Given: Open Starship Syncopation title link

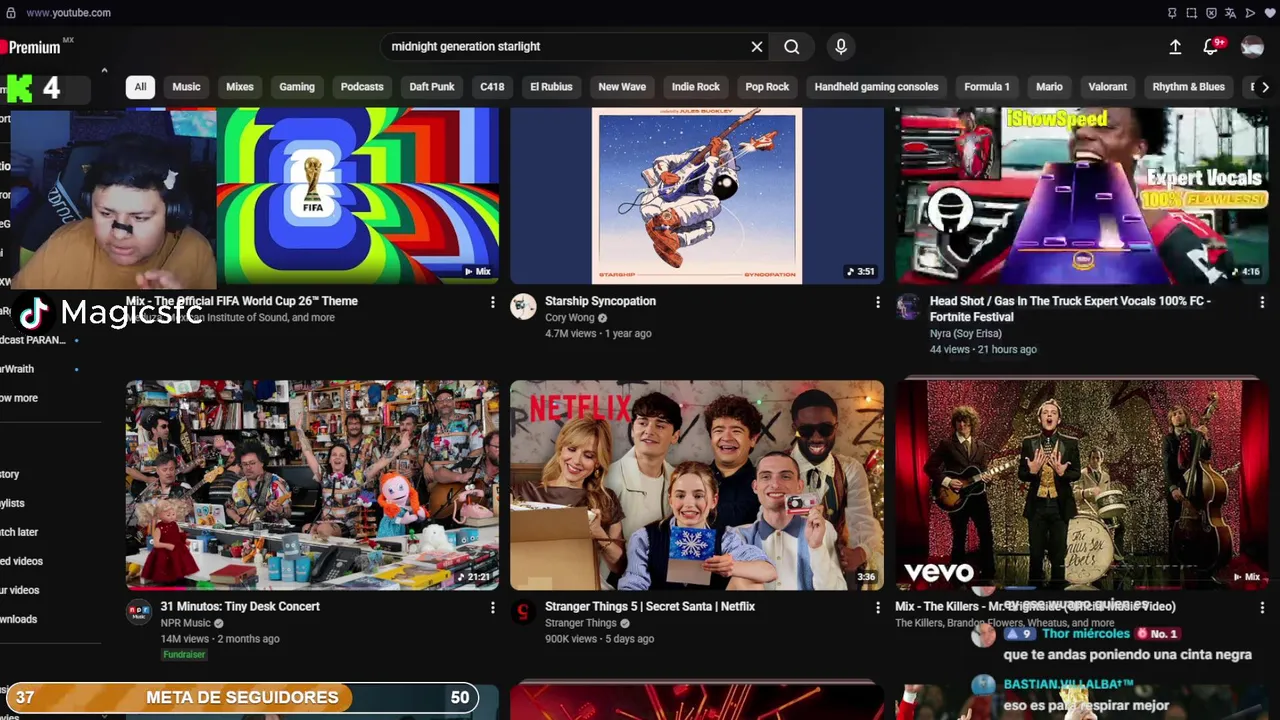Looking at the screenshot, I should click(600, 301).
